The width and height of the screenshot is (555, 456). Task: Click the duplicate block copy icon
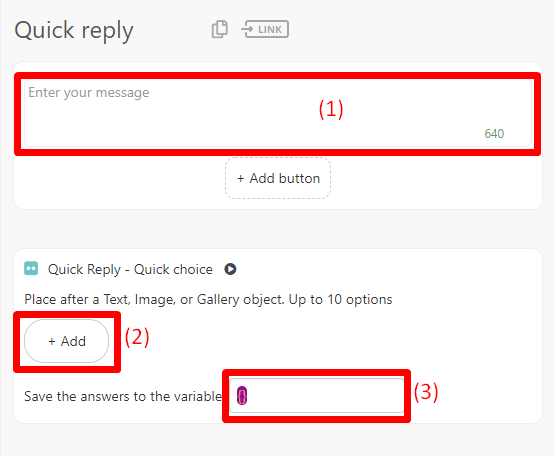pos(219,29)
